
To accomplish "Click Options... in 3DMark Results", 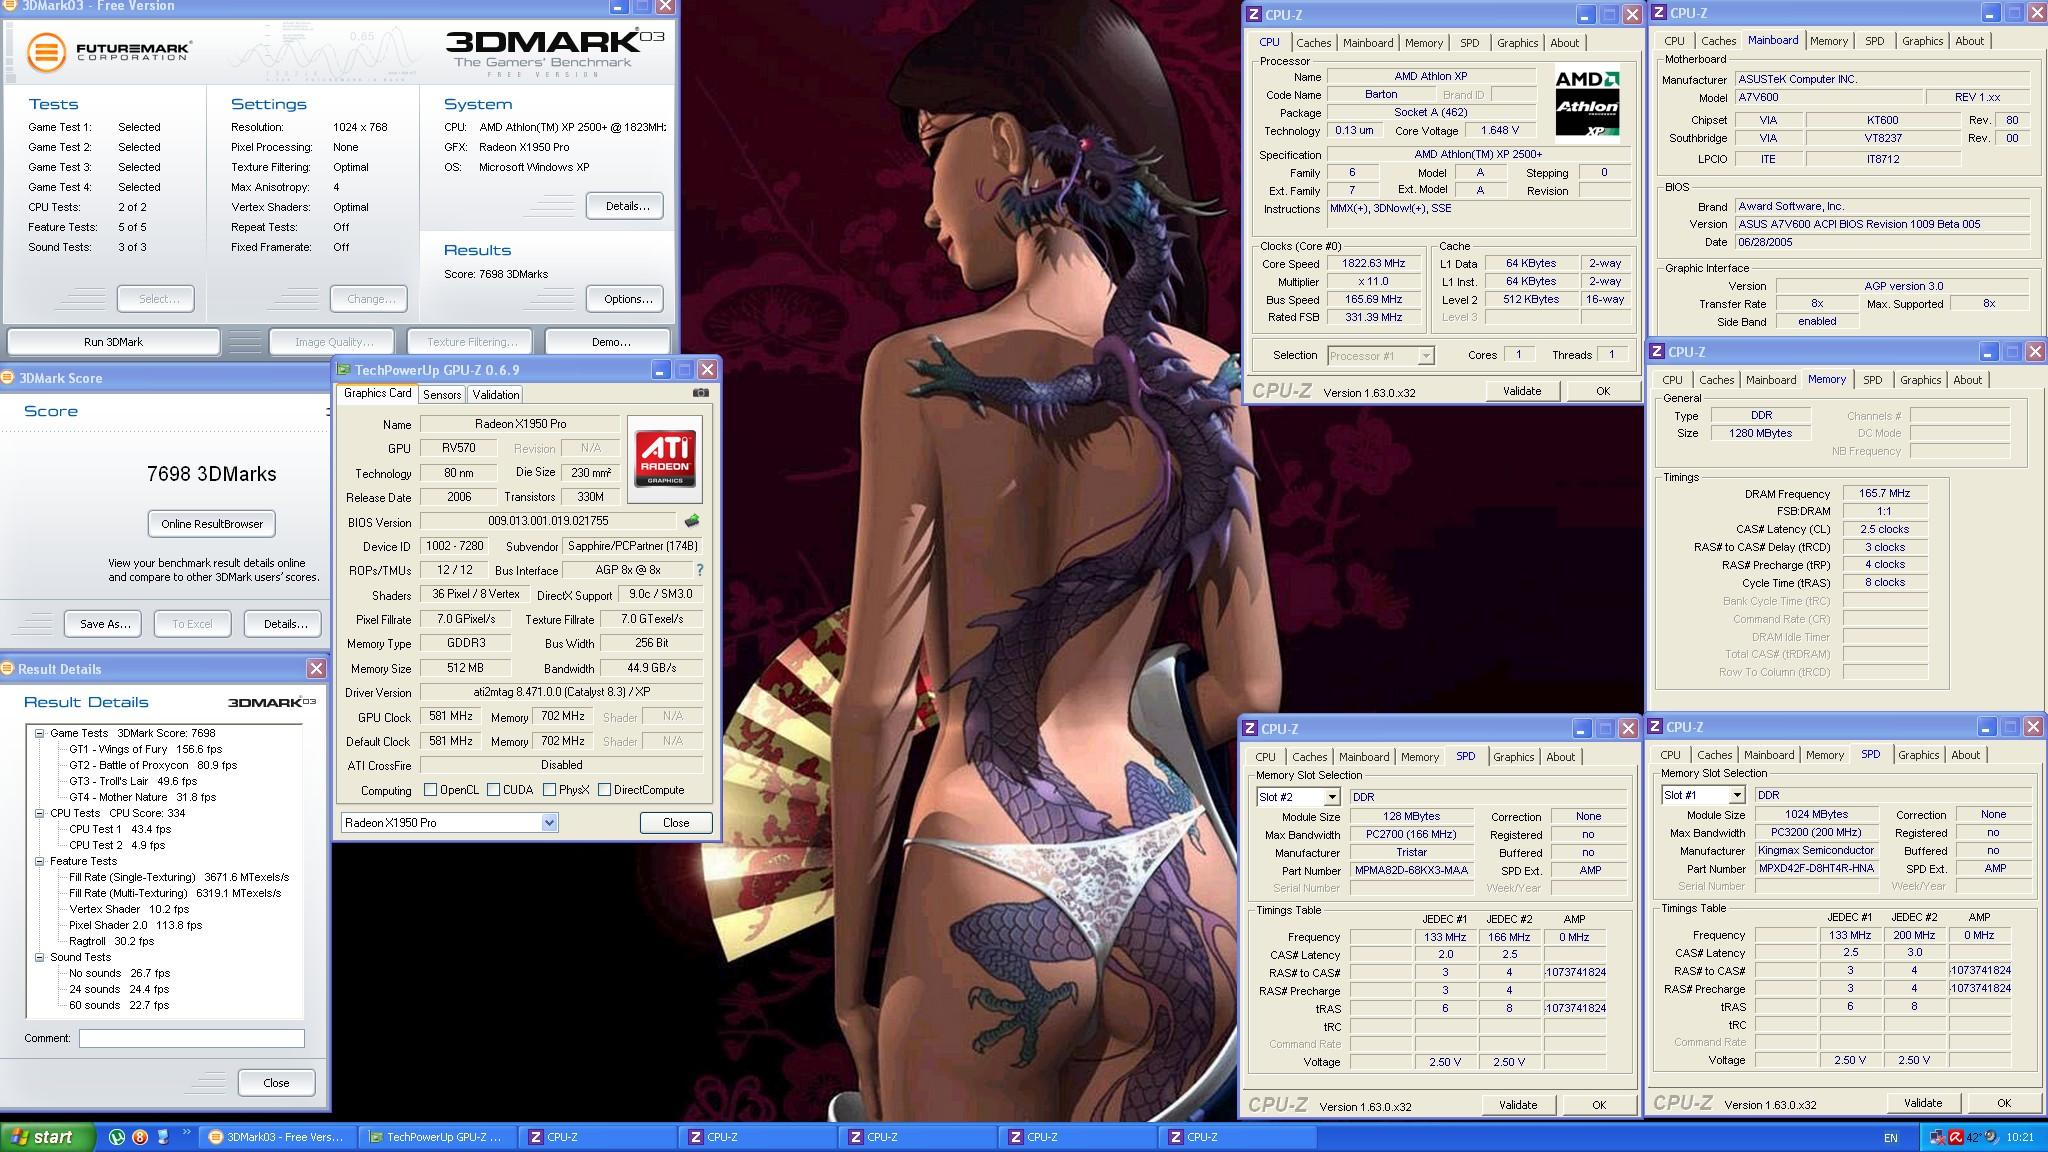I will click(x=627, y=299).
